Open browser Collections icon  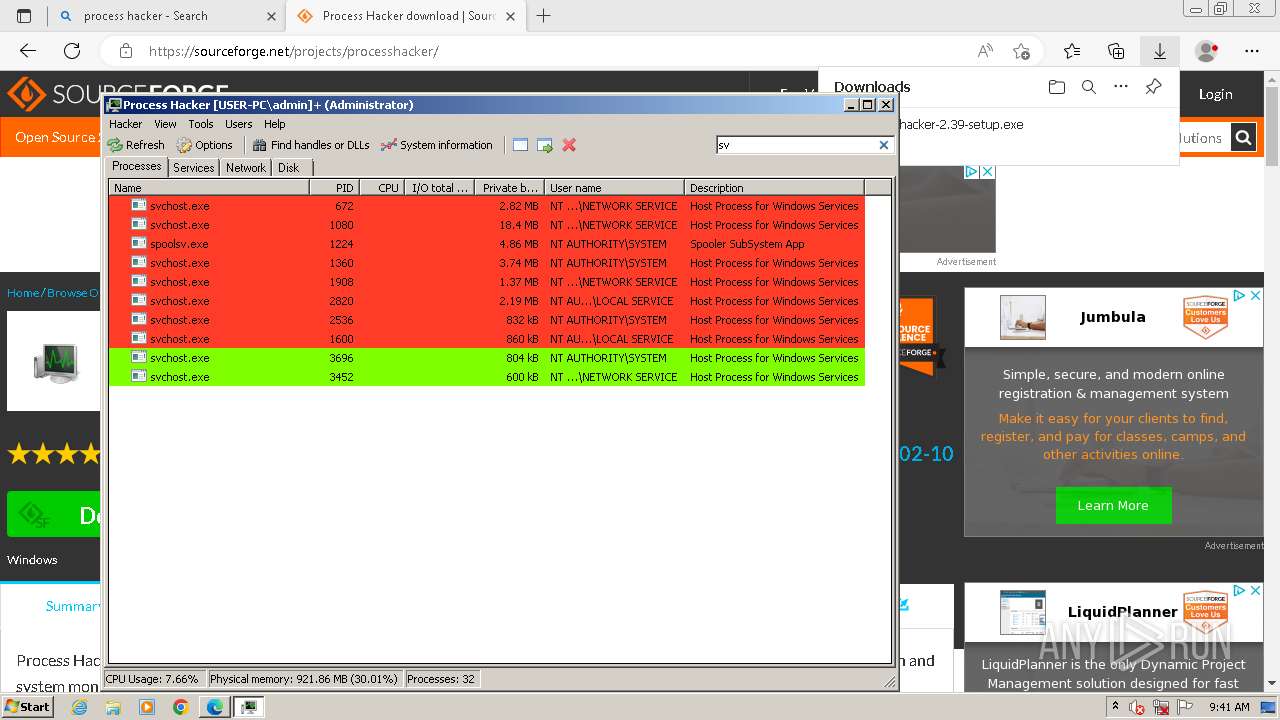click(x=1116, y=51)
